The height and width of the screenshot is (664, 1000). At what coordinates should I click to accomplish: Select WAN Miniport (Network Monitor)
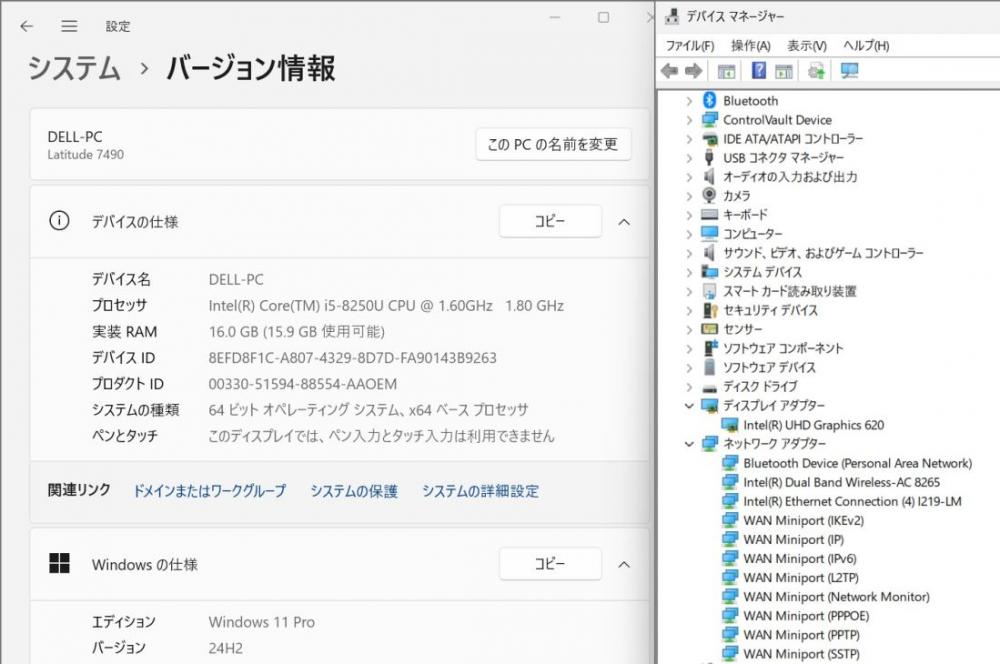click(x=836, y=597)
